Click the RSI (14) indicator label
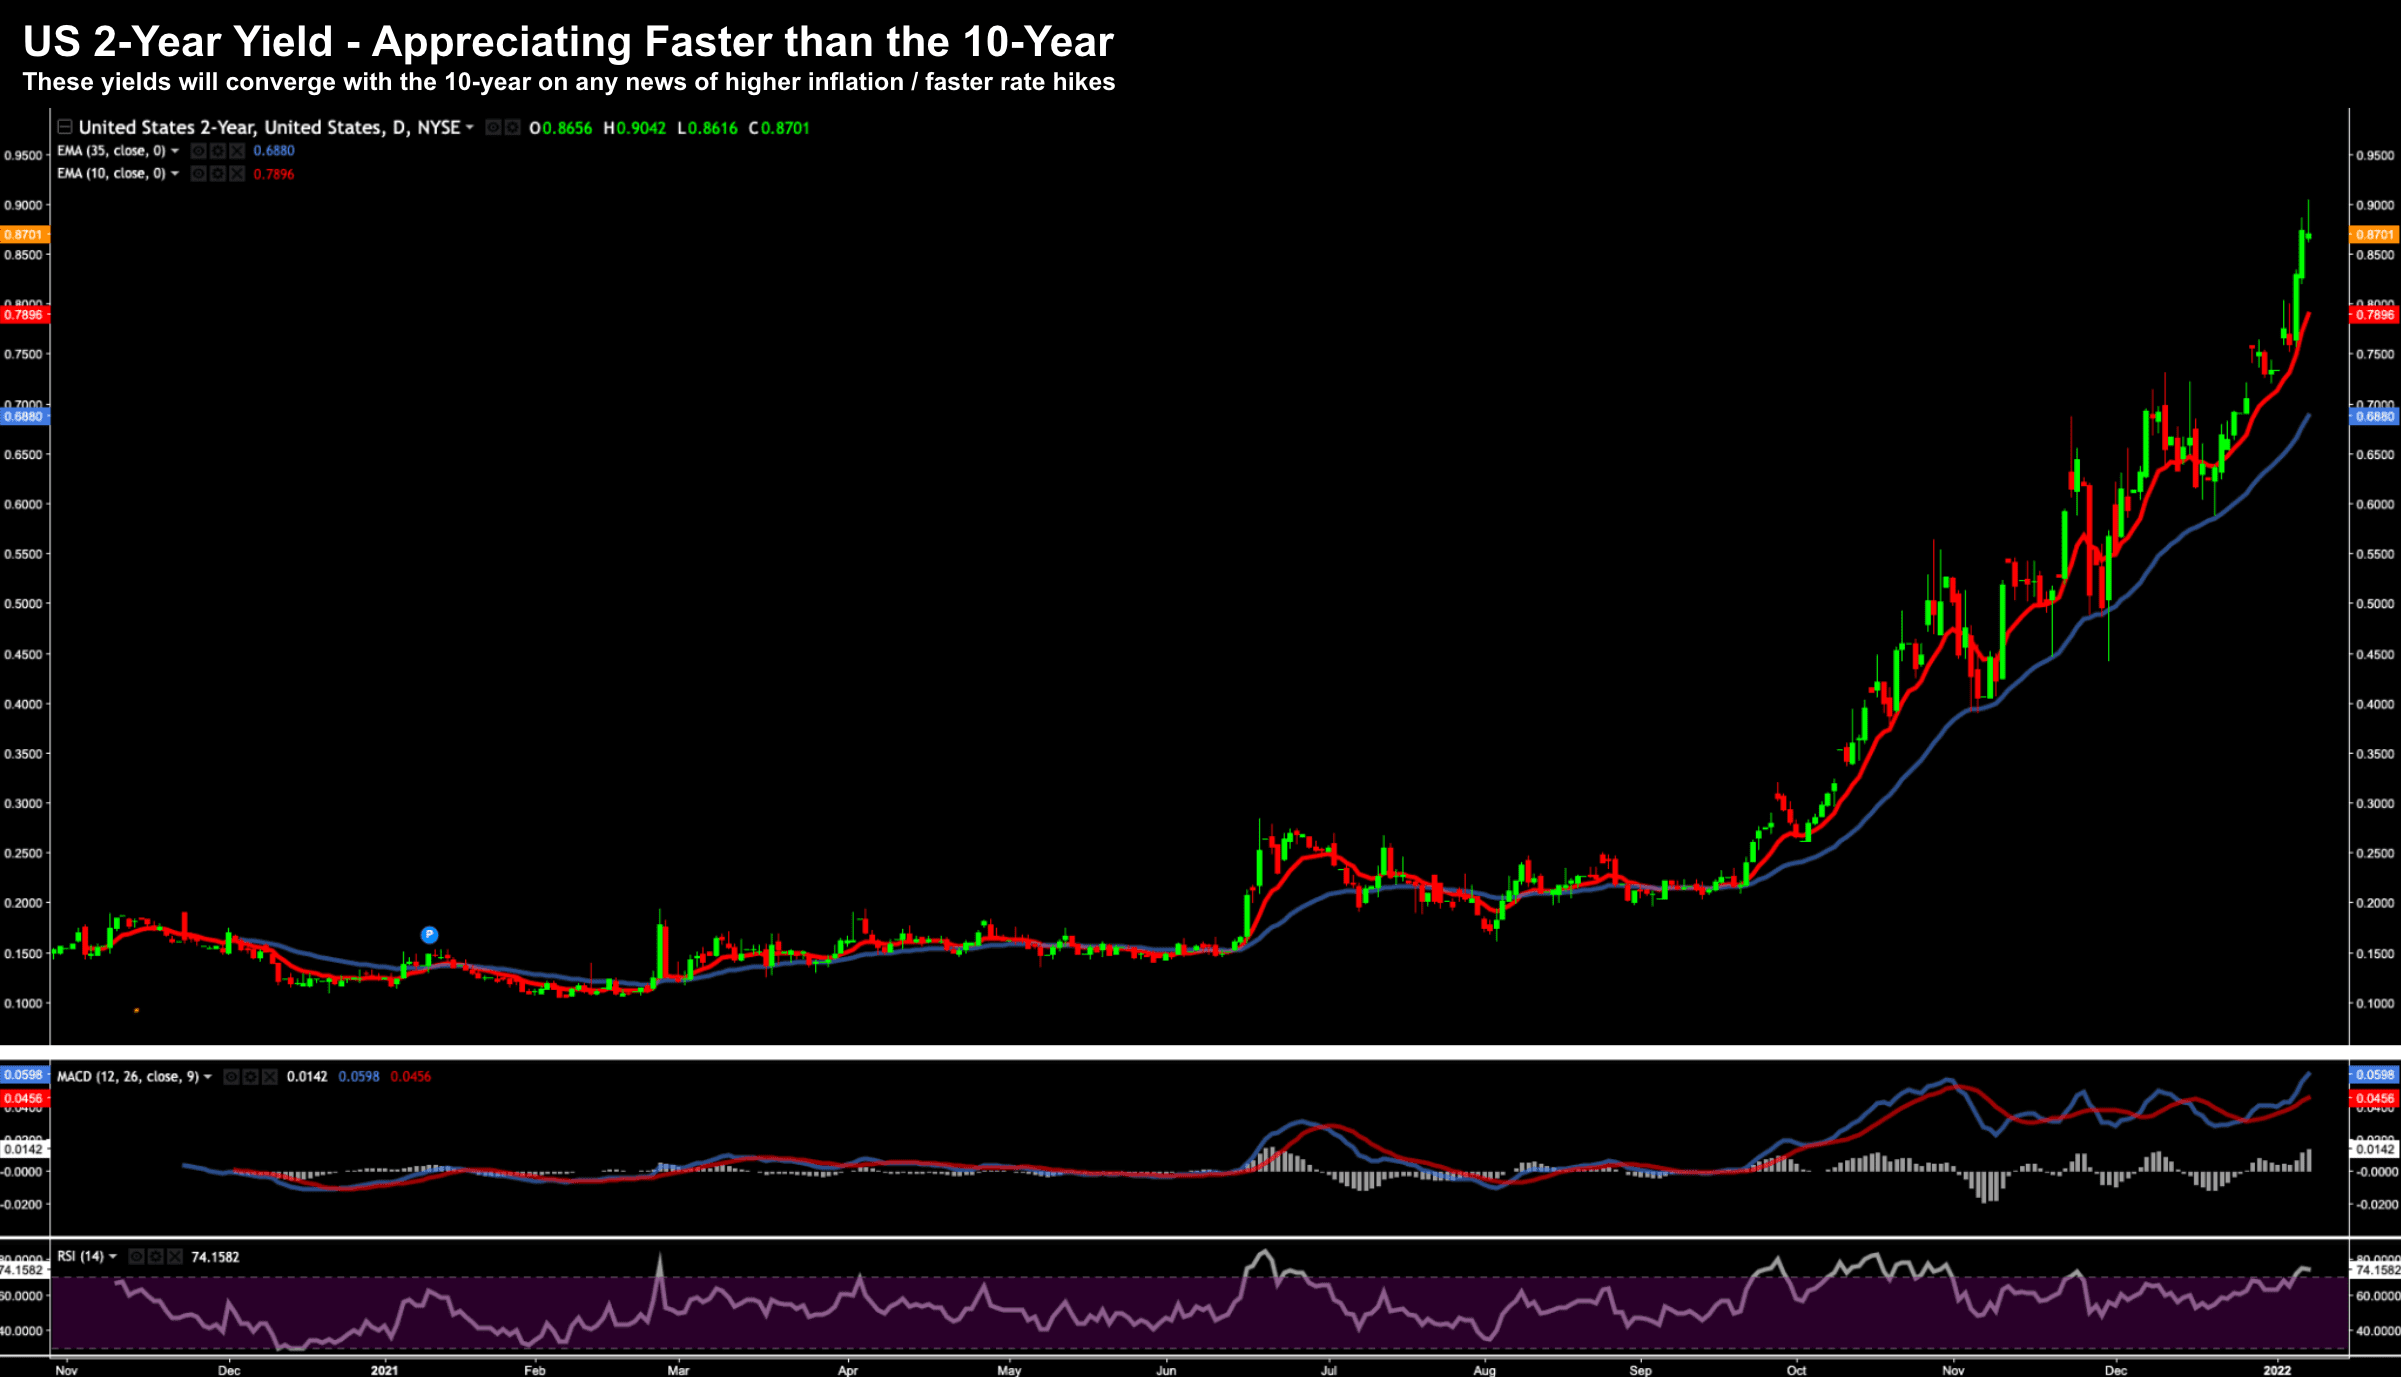 tap(80, 1257)
